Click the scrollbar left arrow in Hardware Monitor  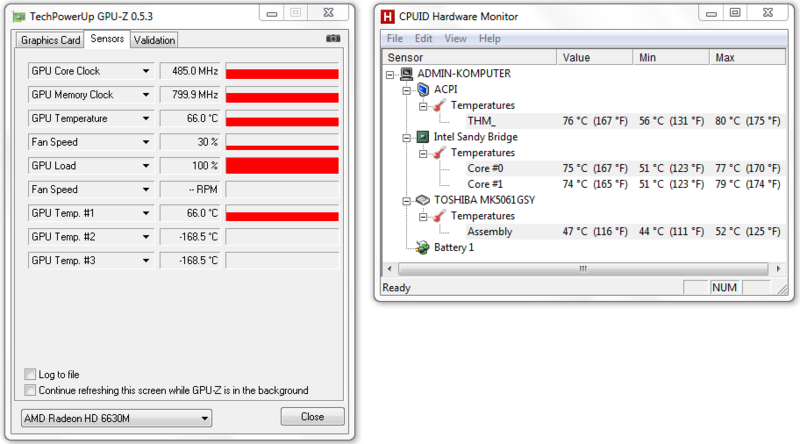click(390, 268)
